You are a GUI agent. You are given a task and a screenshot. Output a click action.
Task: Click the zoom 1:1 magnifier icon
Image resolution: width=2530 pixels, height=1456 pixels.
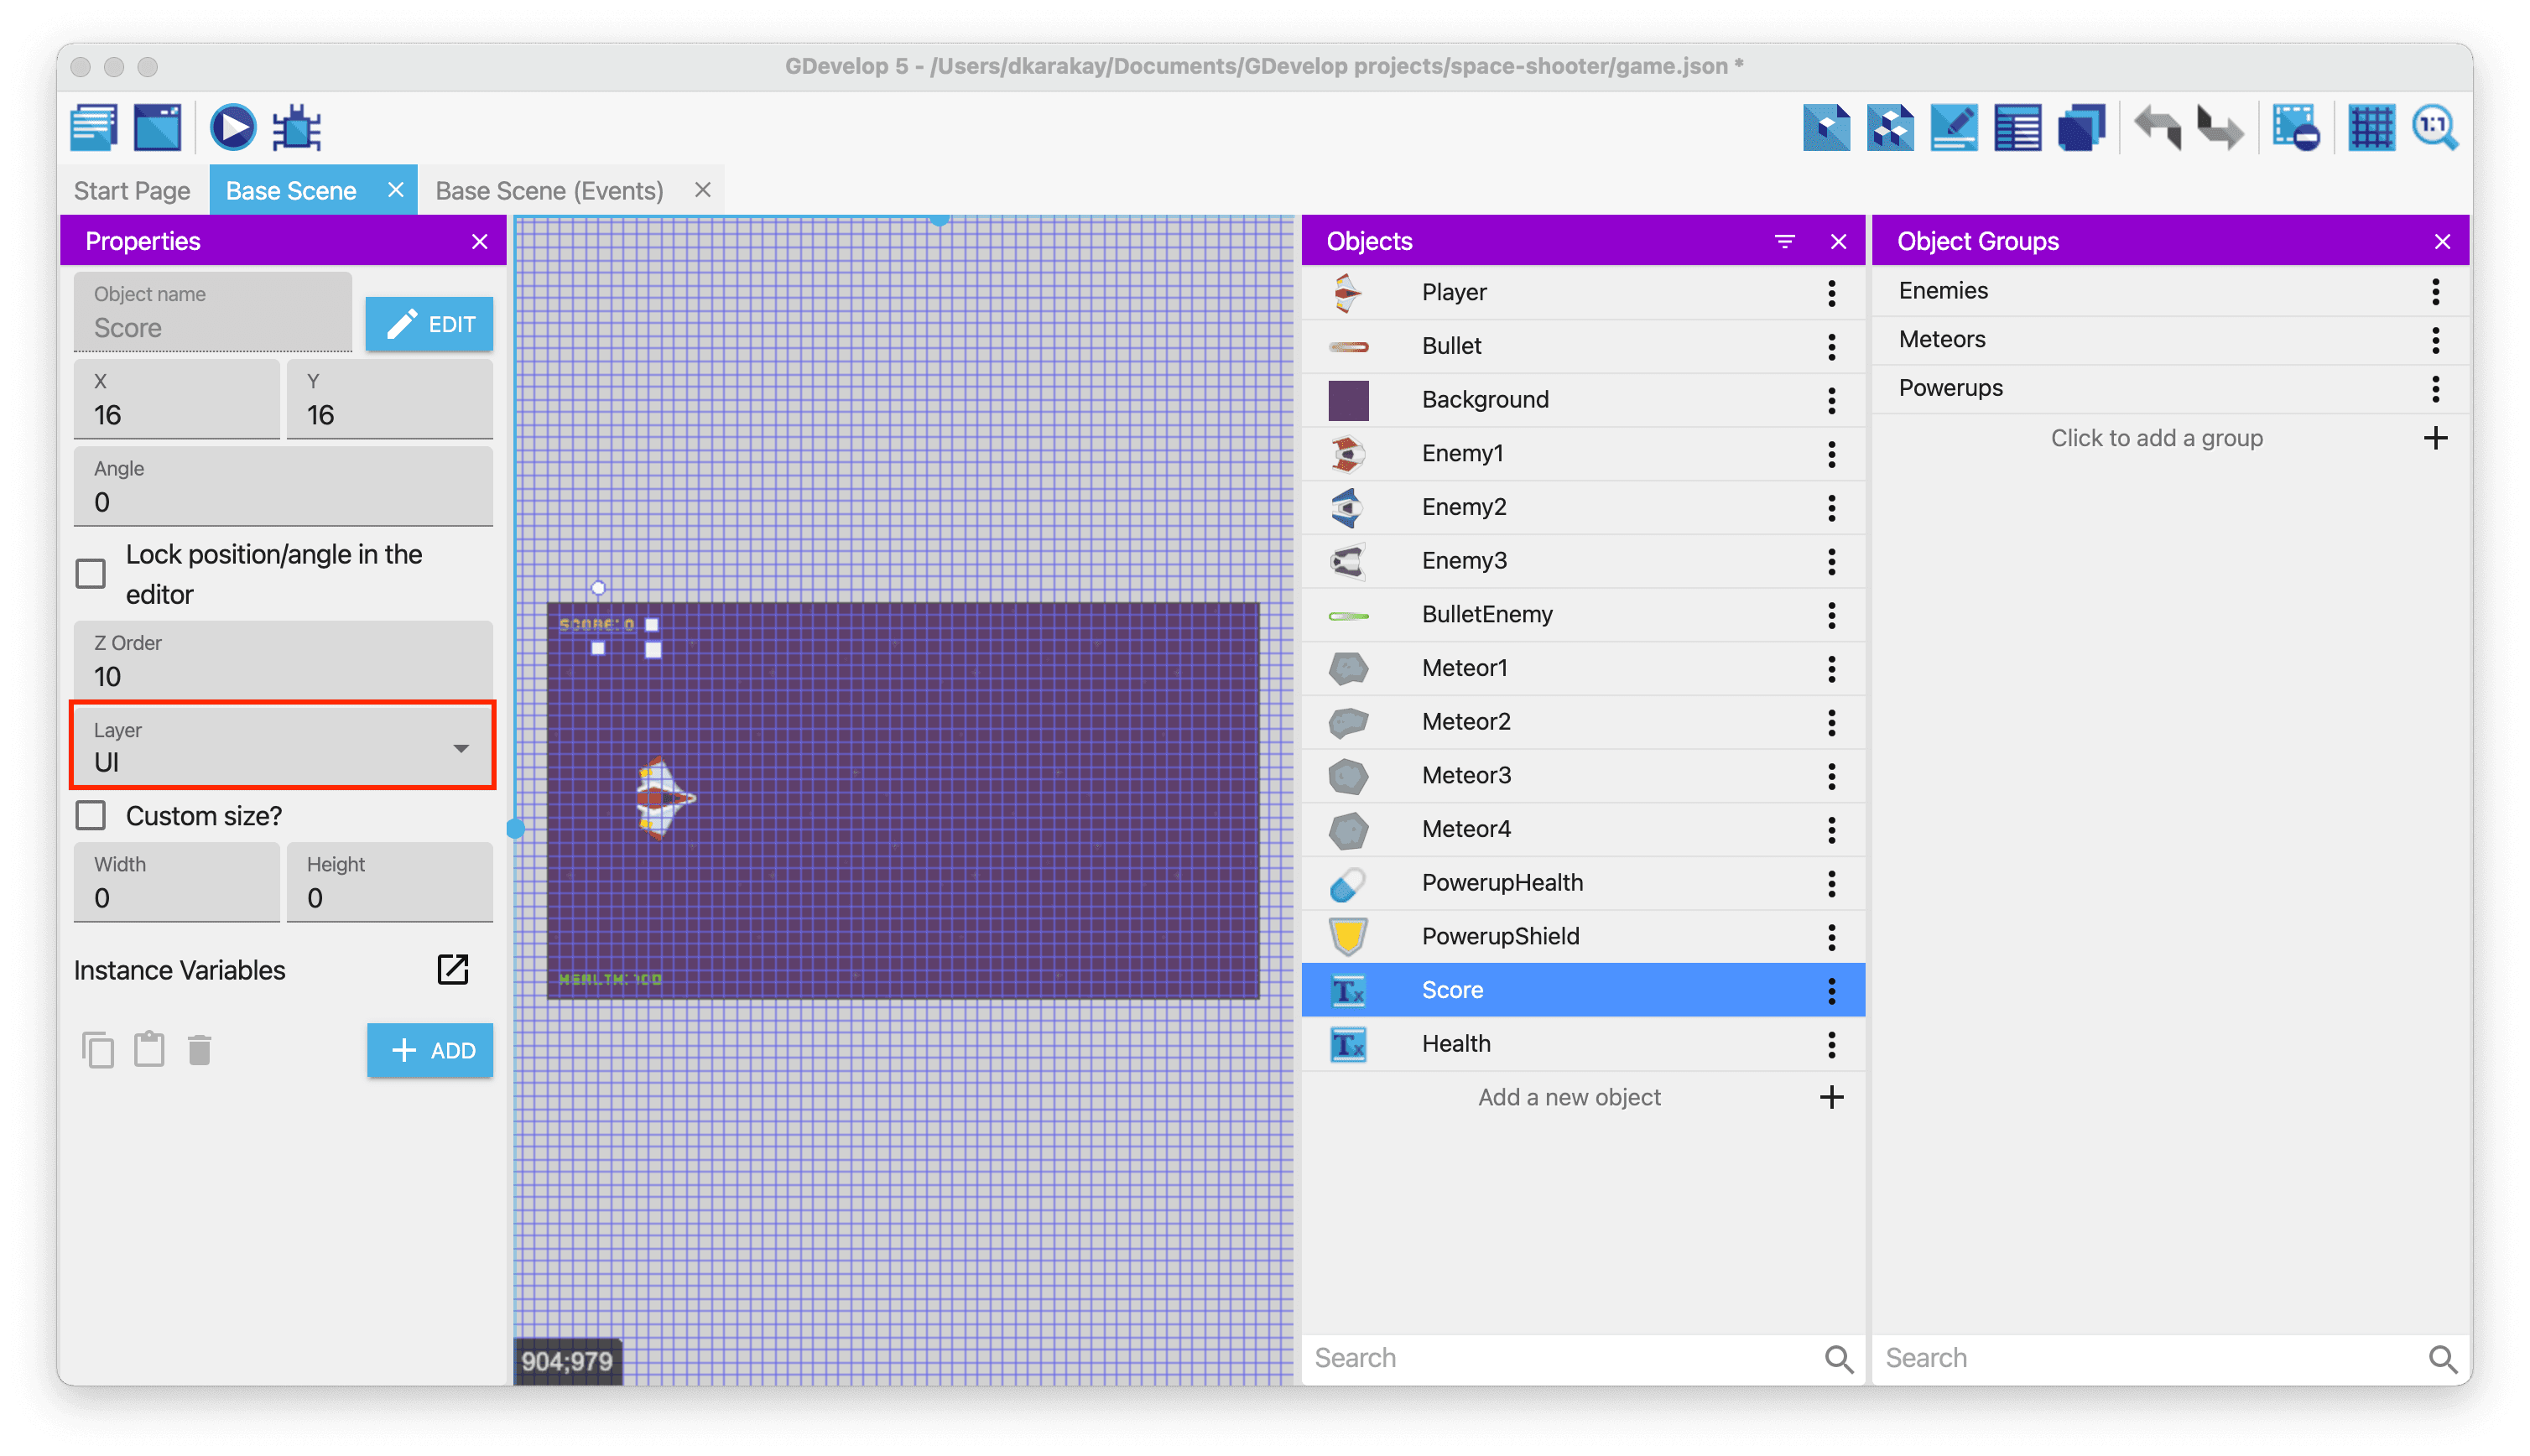pyautogui.click(x=2434, y=128)
